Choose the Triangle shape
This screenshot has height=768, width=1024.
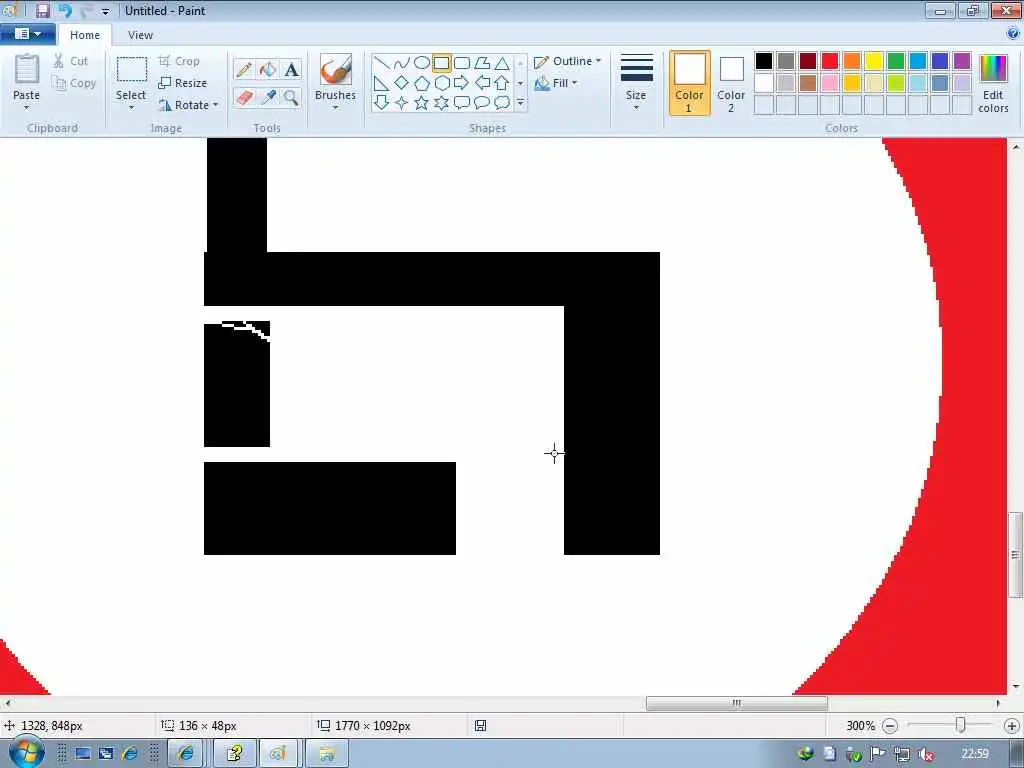[x=502, y=63]
